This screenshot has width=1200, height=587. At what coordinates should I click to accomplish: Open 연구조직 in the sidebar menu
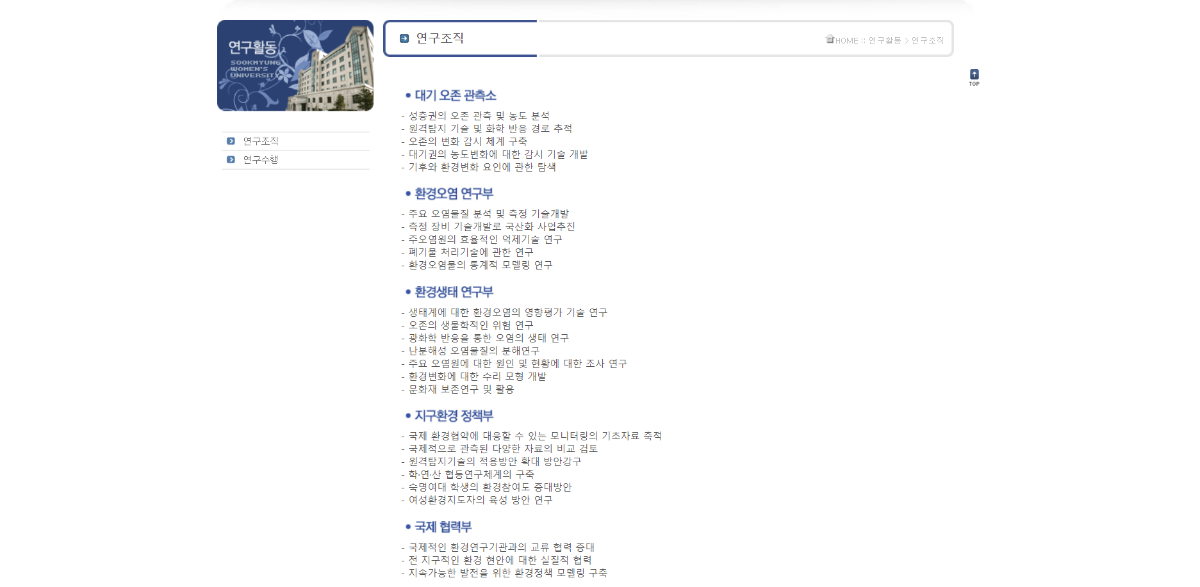coord(260,141)
